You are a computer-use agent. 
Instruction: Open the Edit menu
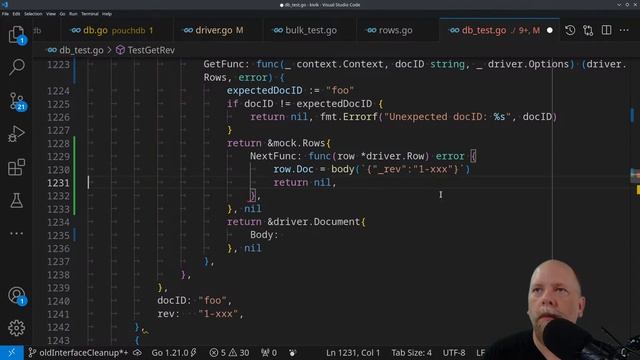click(16, 14)
